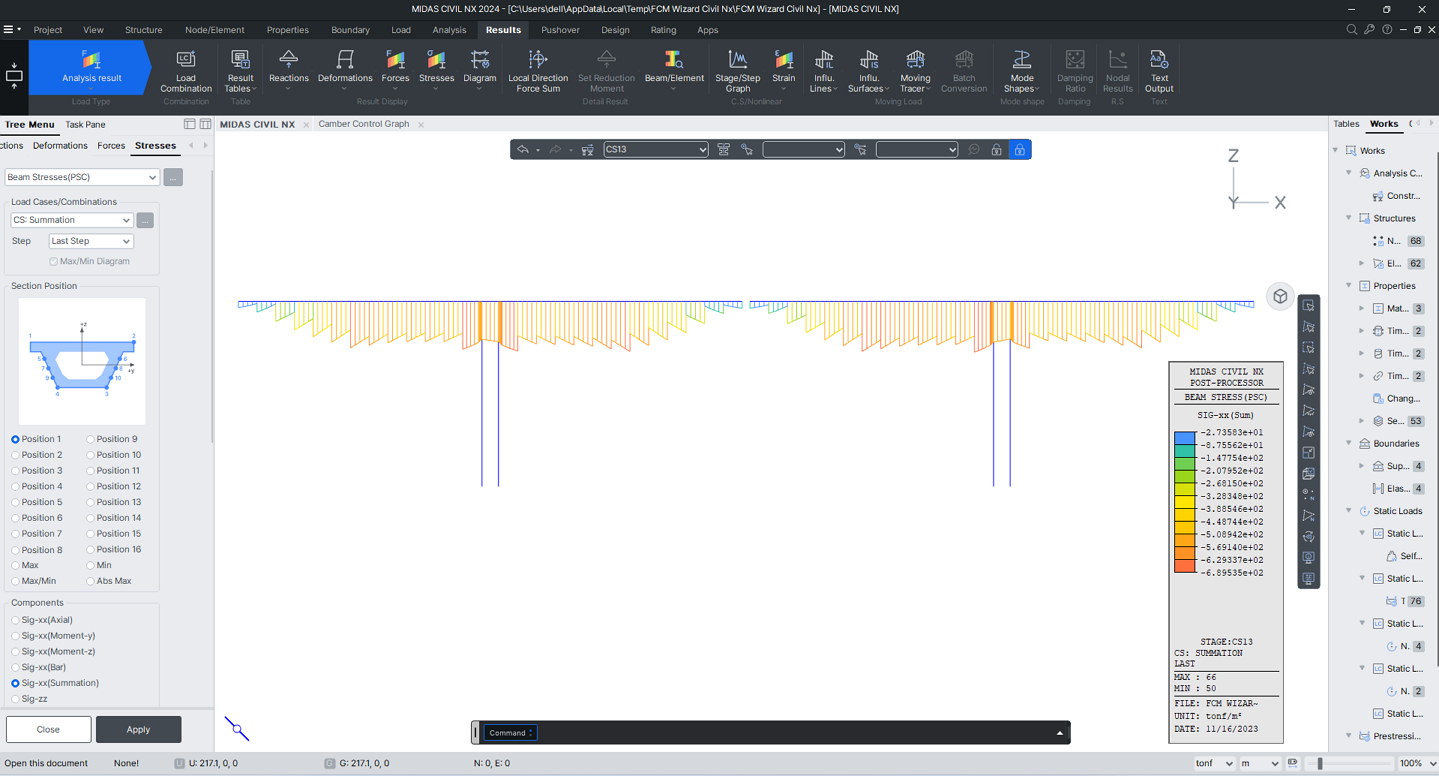Open Beam Stresses(PSC) dropdown

[82, 177]
